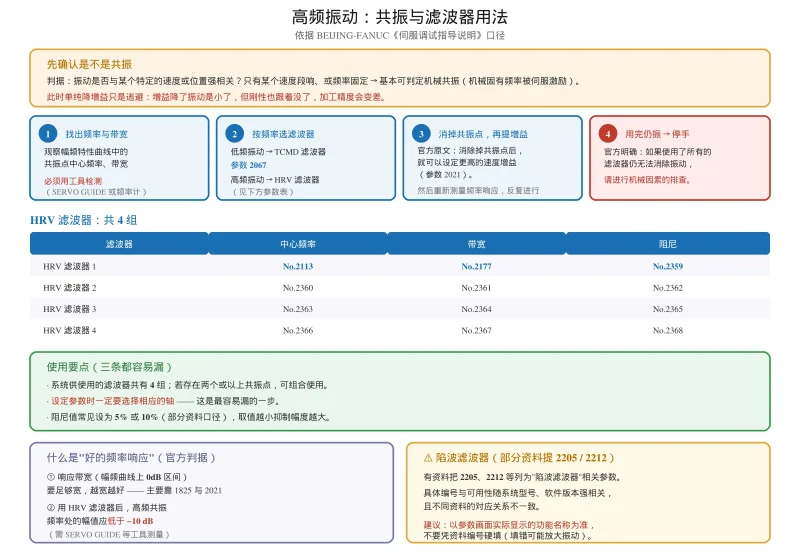
Task: Click the line 具体编号与可用性随系统型号
Action: coord(517,493)
